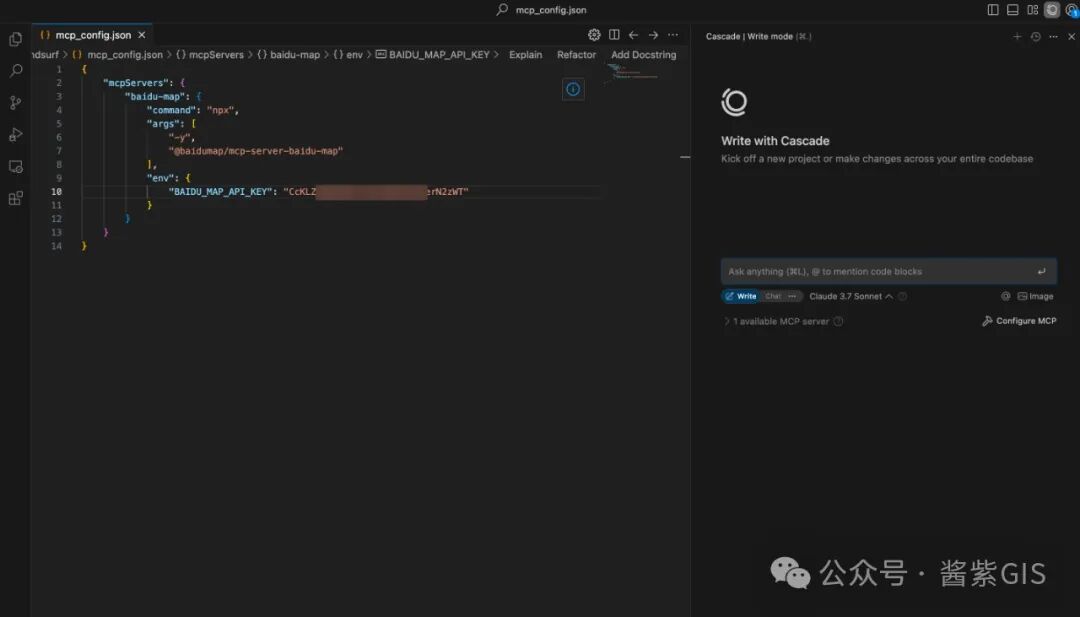
Task: Click the Cascade logo in the panel
Action: click(734, 102)
